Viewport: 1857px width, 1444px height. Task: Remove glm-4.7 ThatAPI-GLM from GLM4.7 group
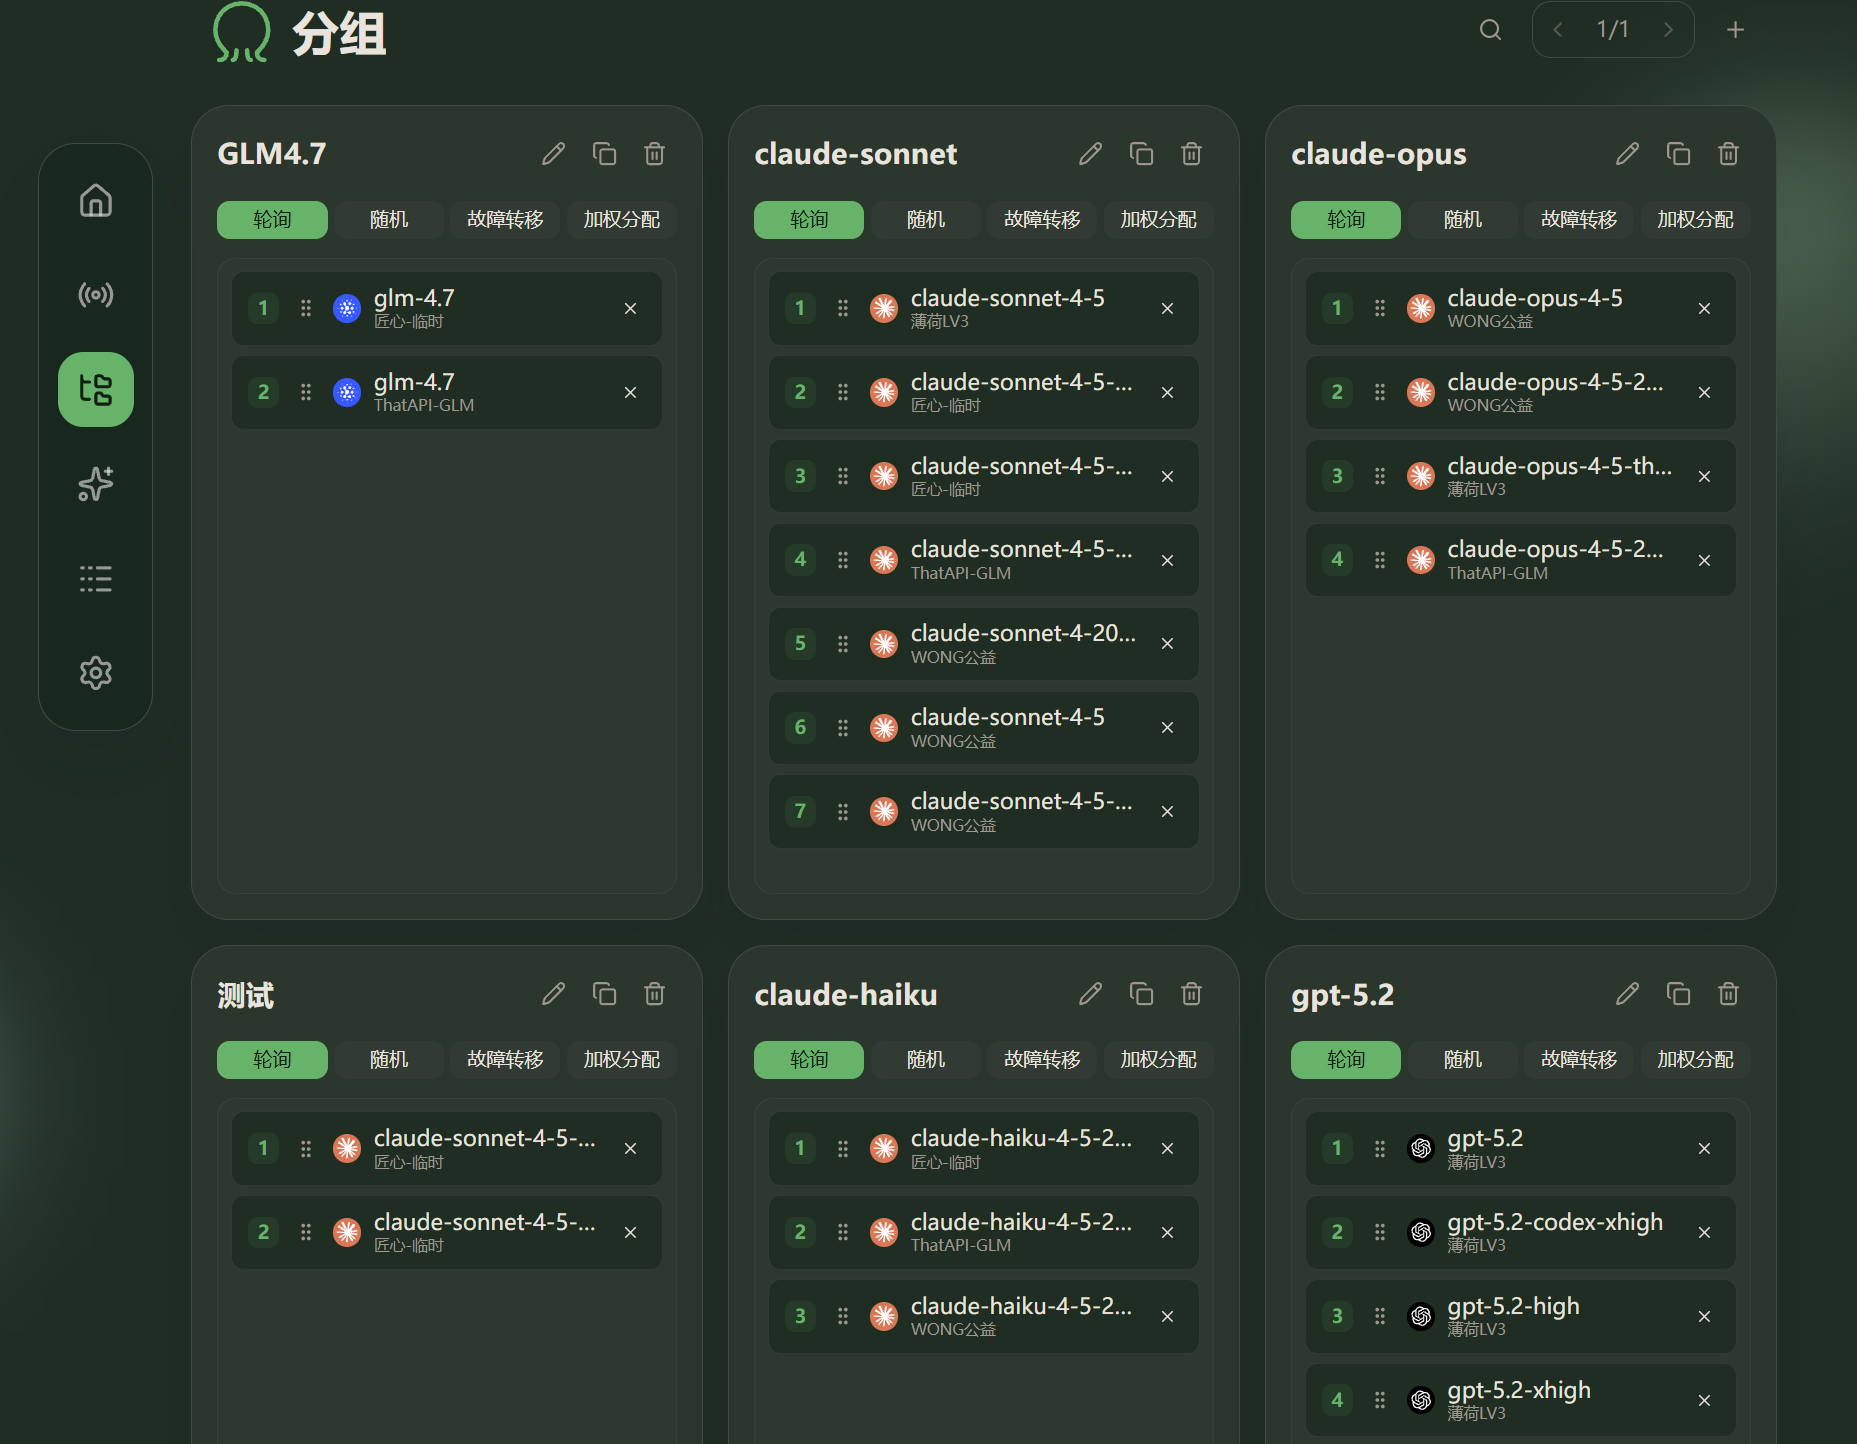[630, 393]
